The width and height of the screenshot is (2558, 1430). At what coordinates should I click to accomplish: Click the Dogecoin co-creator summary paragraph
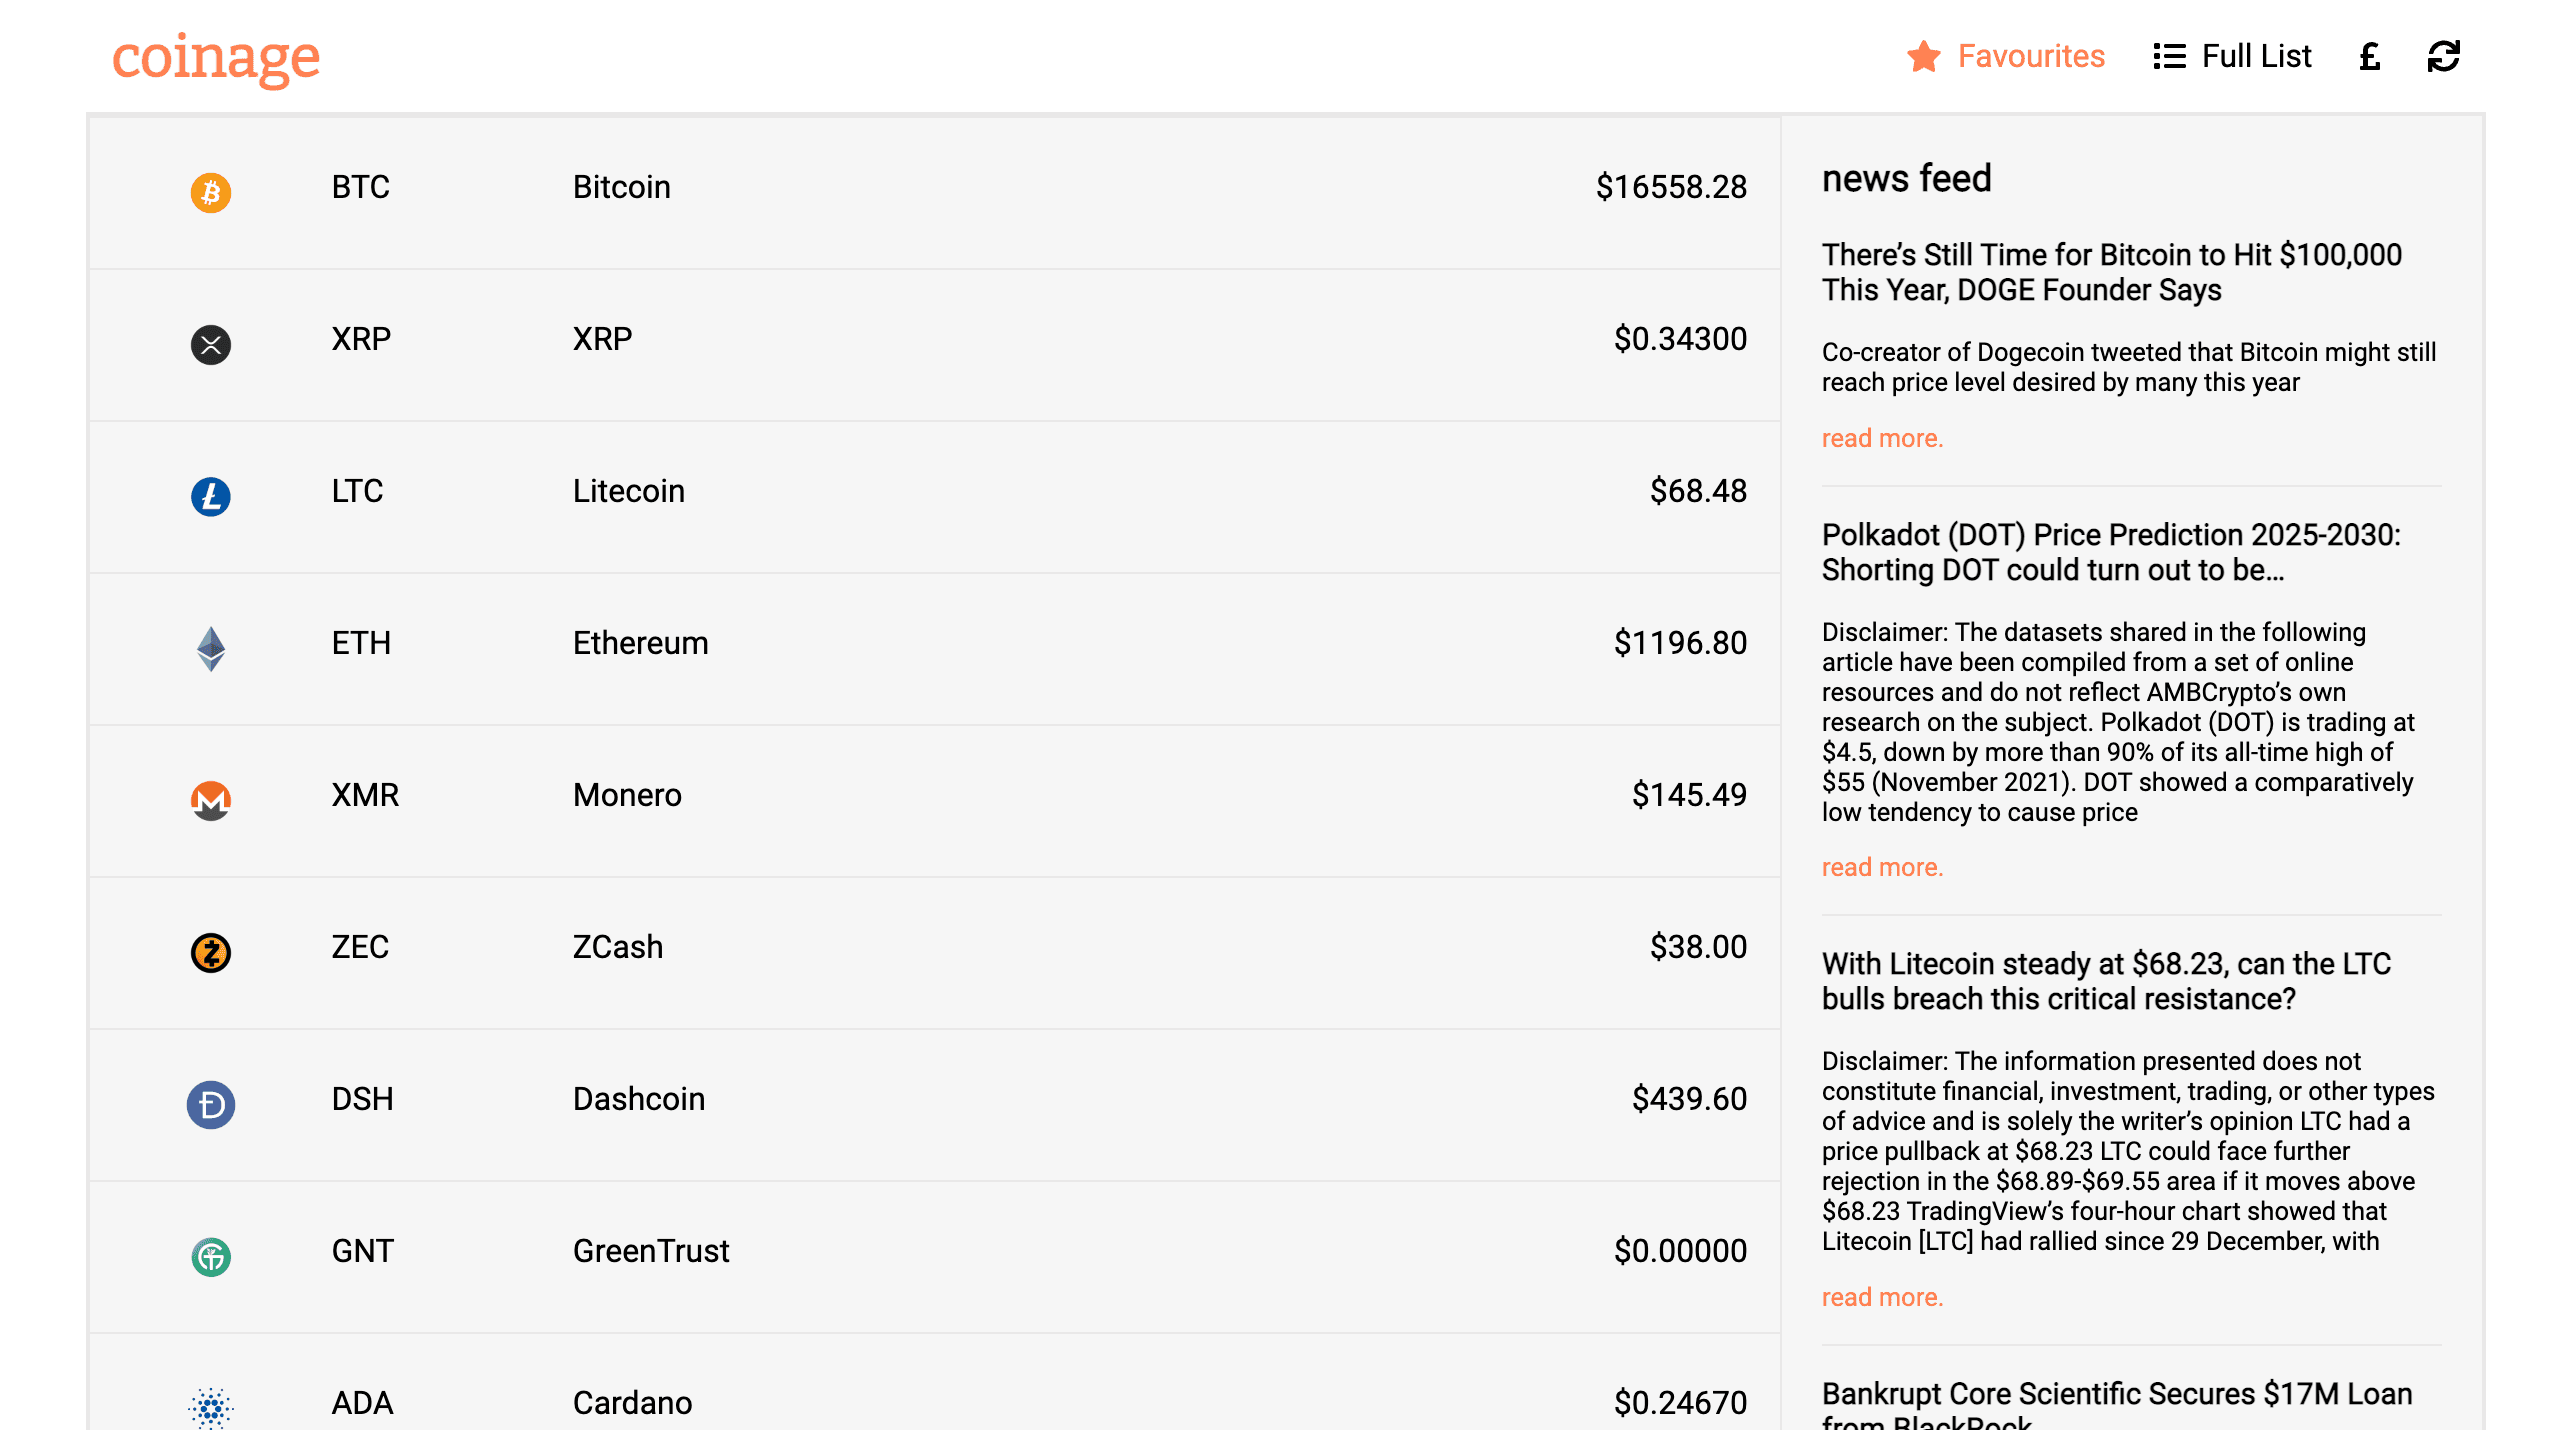[x=2129, y=367]
